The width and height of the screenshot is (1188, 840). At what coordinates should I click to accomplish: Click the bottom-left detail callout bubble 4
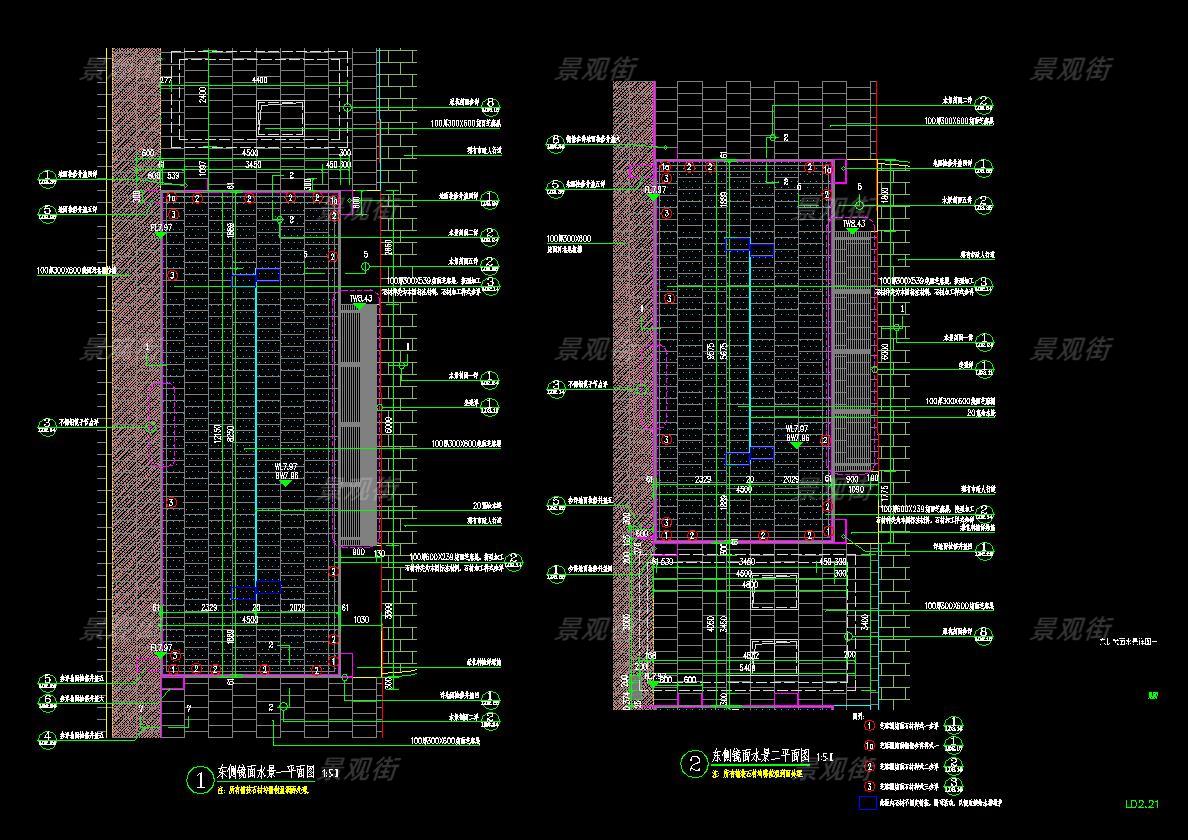[x=47, y=738]
